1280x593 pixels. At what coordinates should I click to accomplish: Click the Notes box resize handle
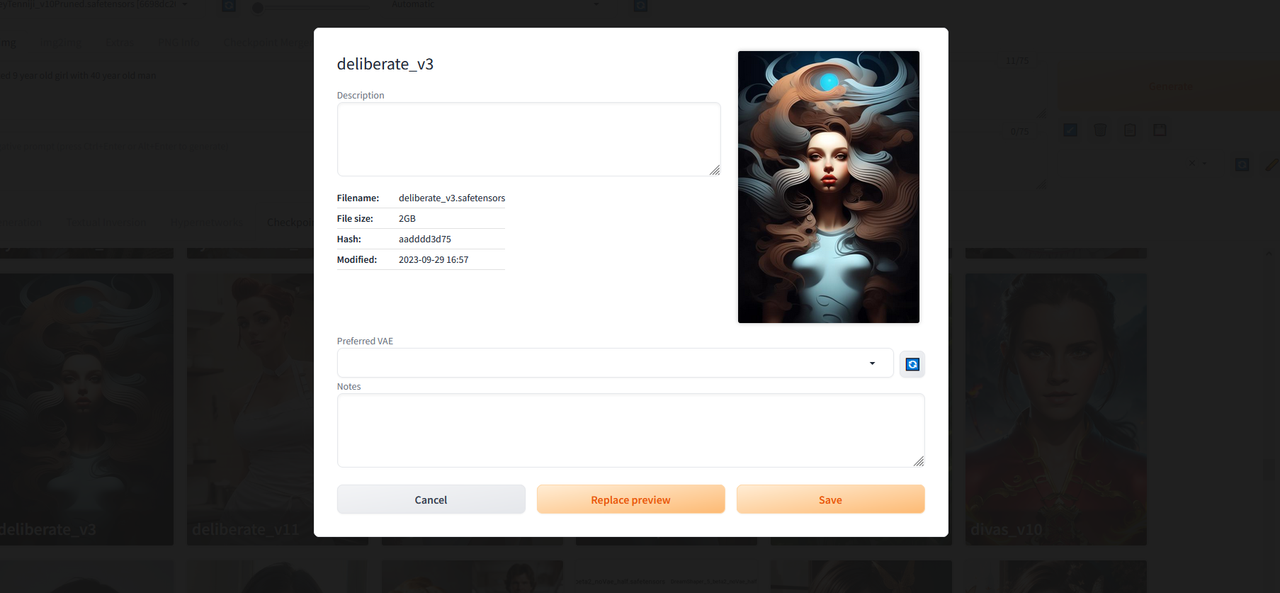919,461
